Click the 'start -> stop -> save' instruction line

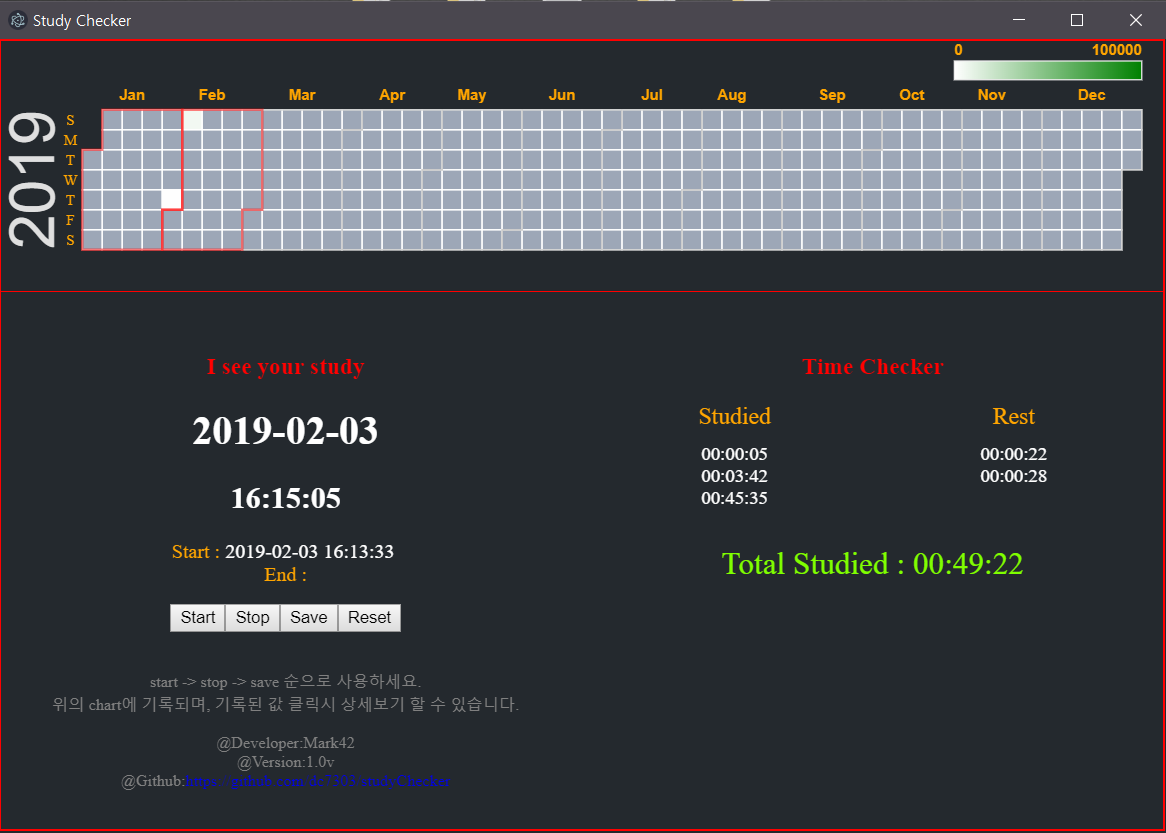click(x=286, y=681)
